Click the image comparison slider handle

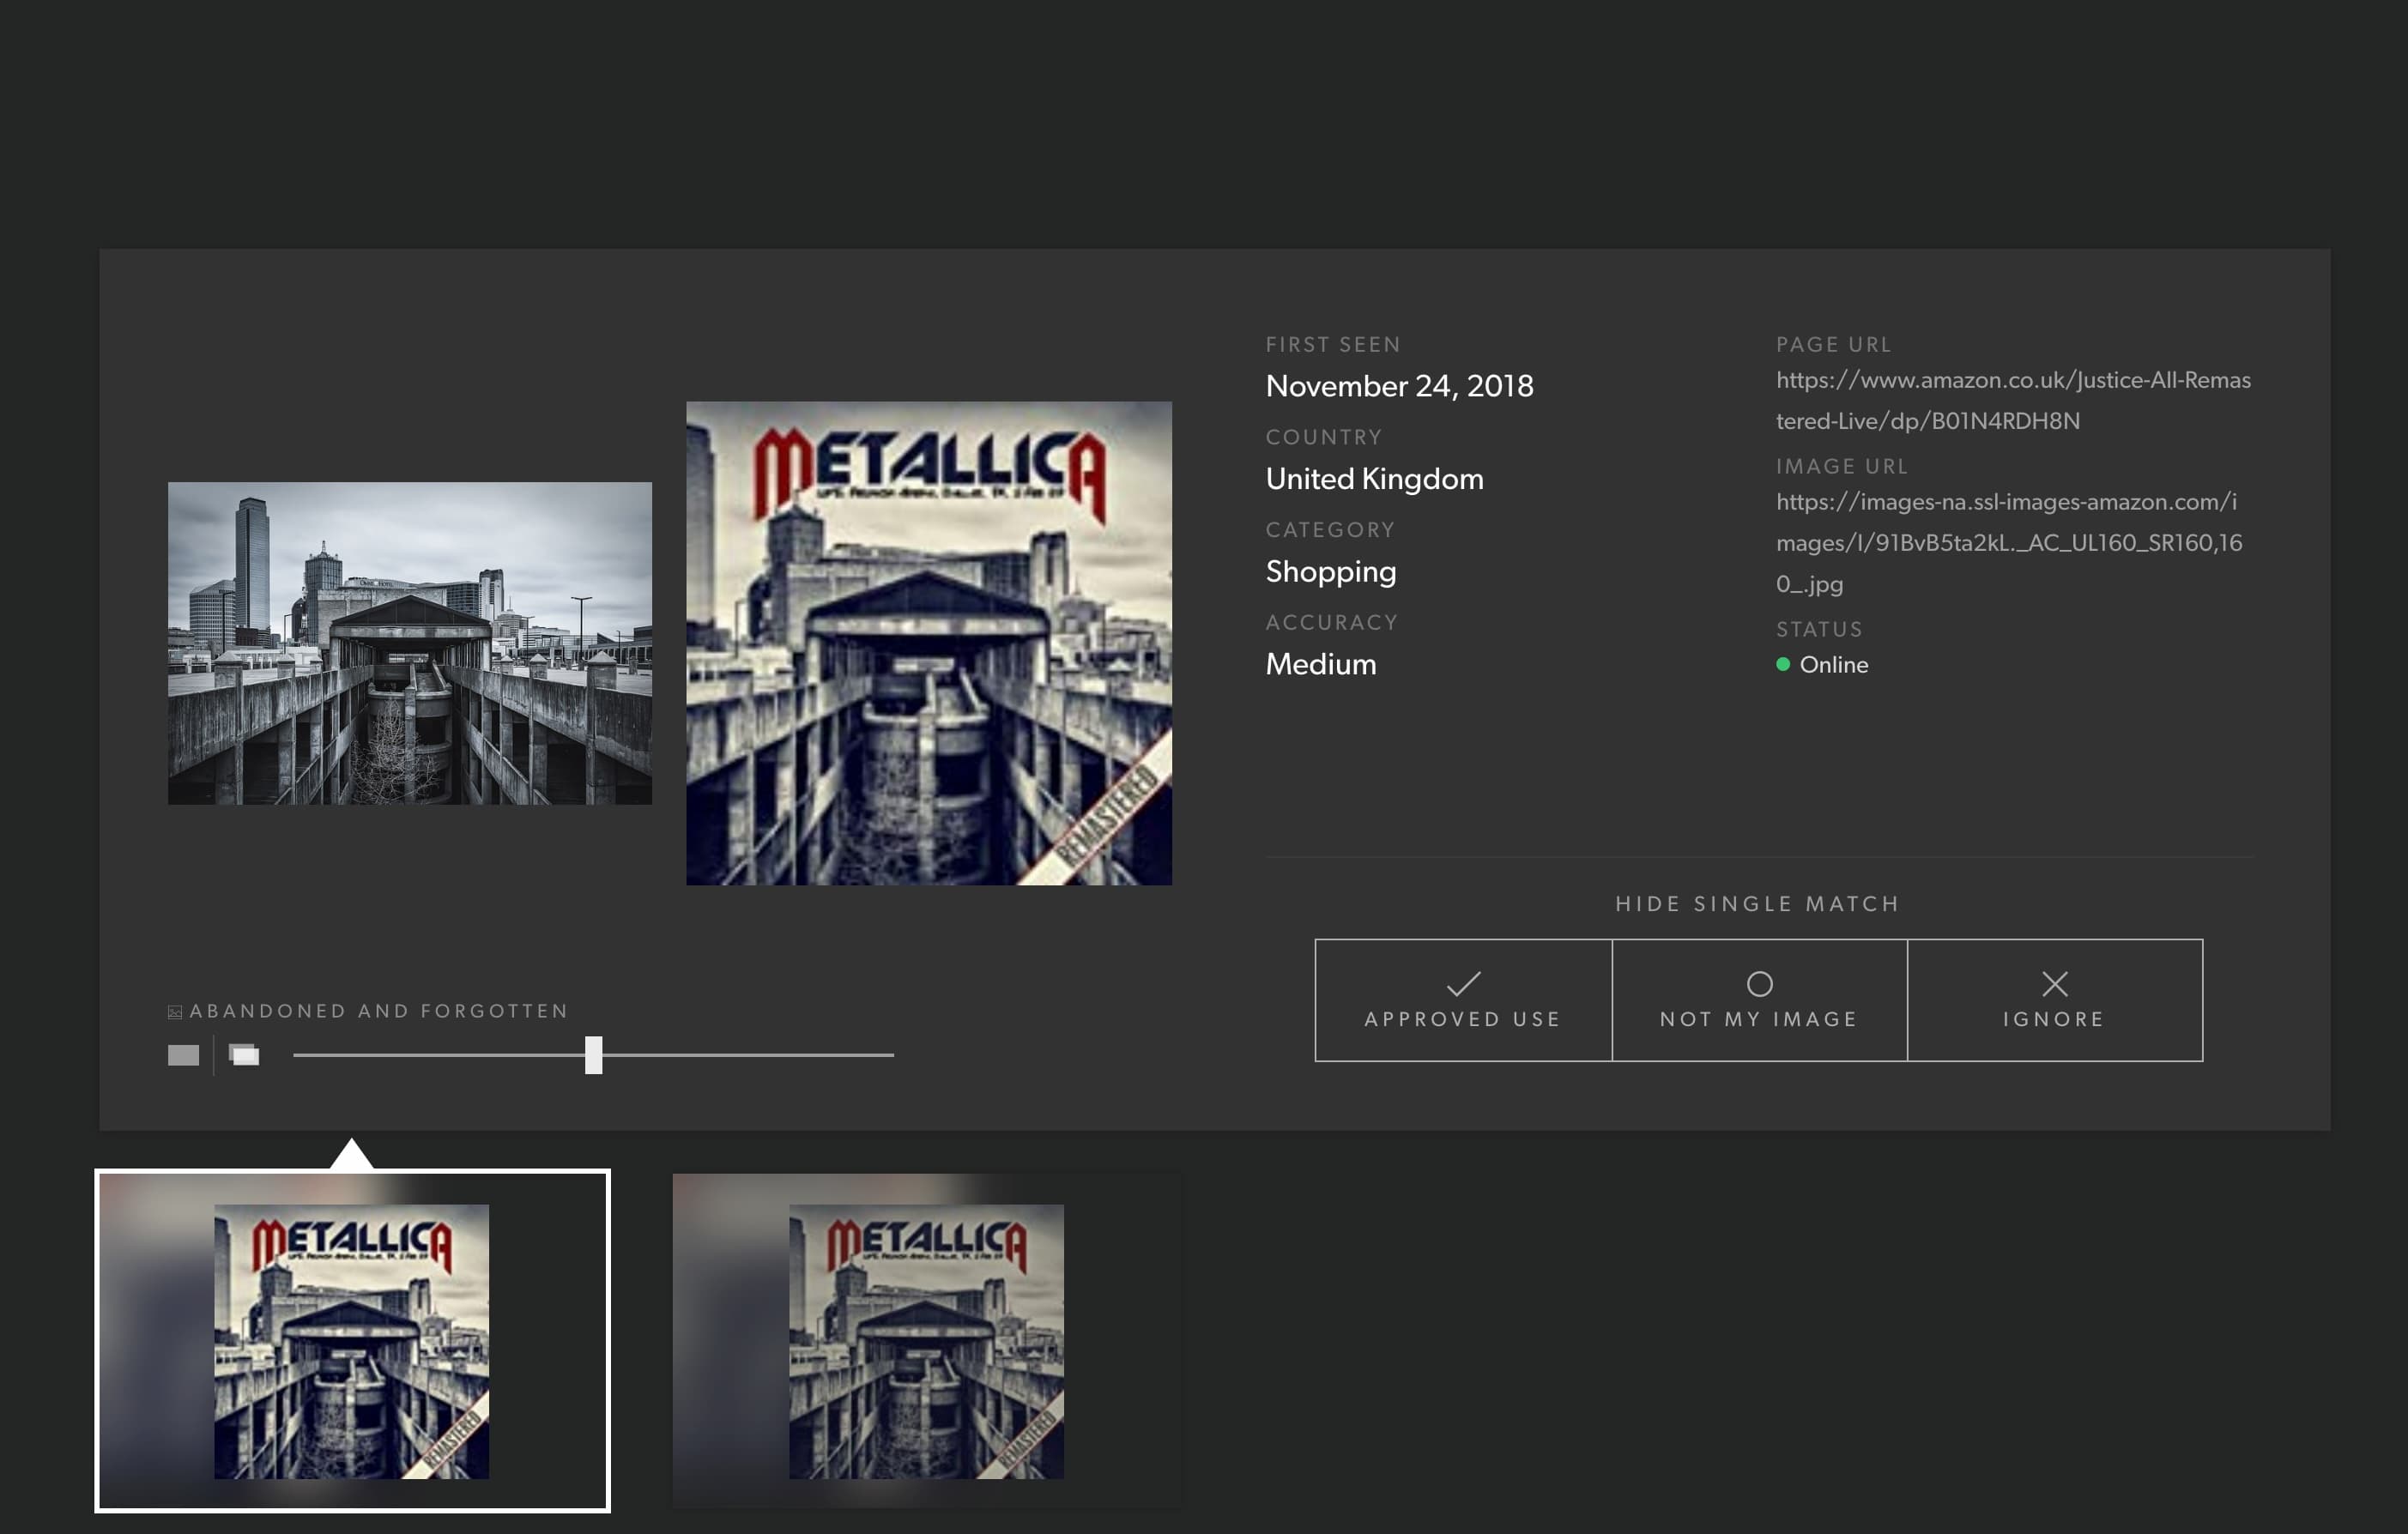point(593,1055)
